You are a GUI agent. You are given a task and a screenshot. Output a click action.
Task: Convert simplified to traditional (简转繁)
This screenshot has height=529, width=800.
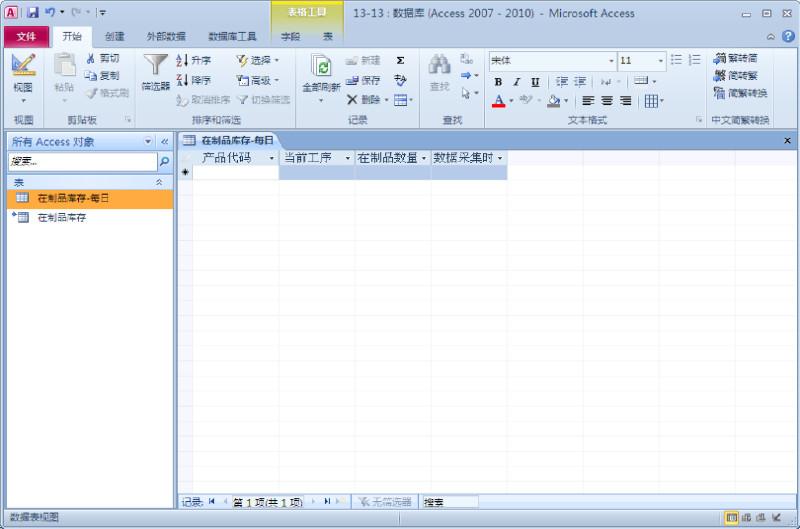click(736, 75)
